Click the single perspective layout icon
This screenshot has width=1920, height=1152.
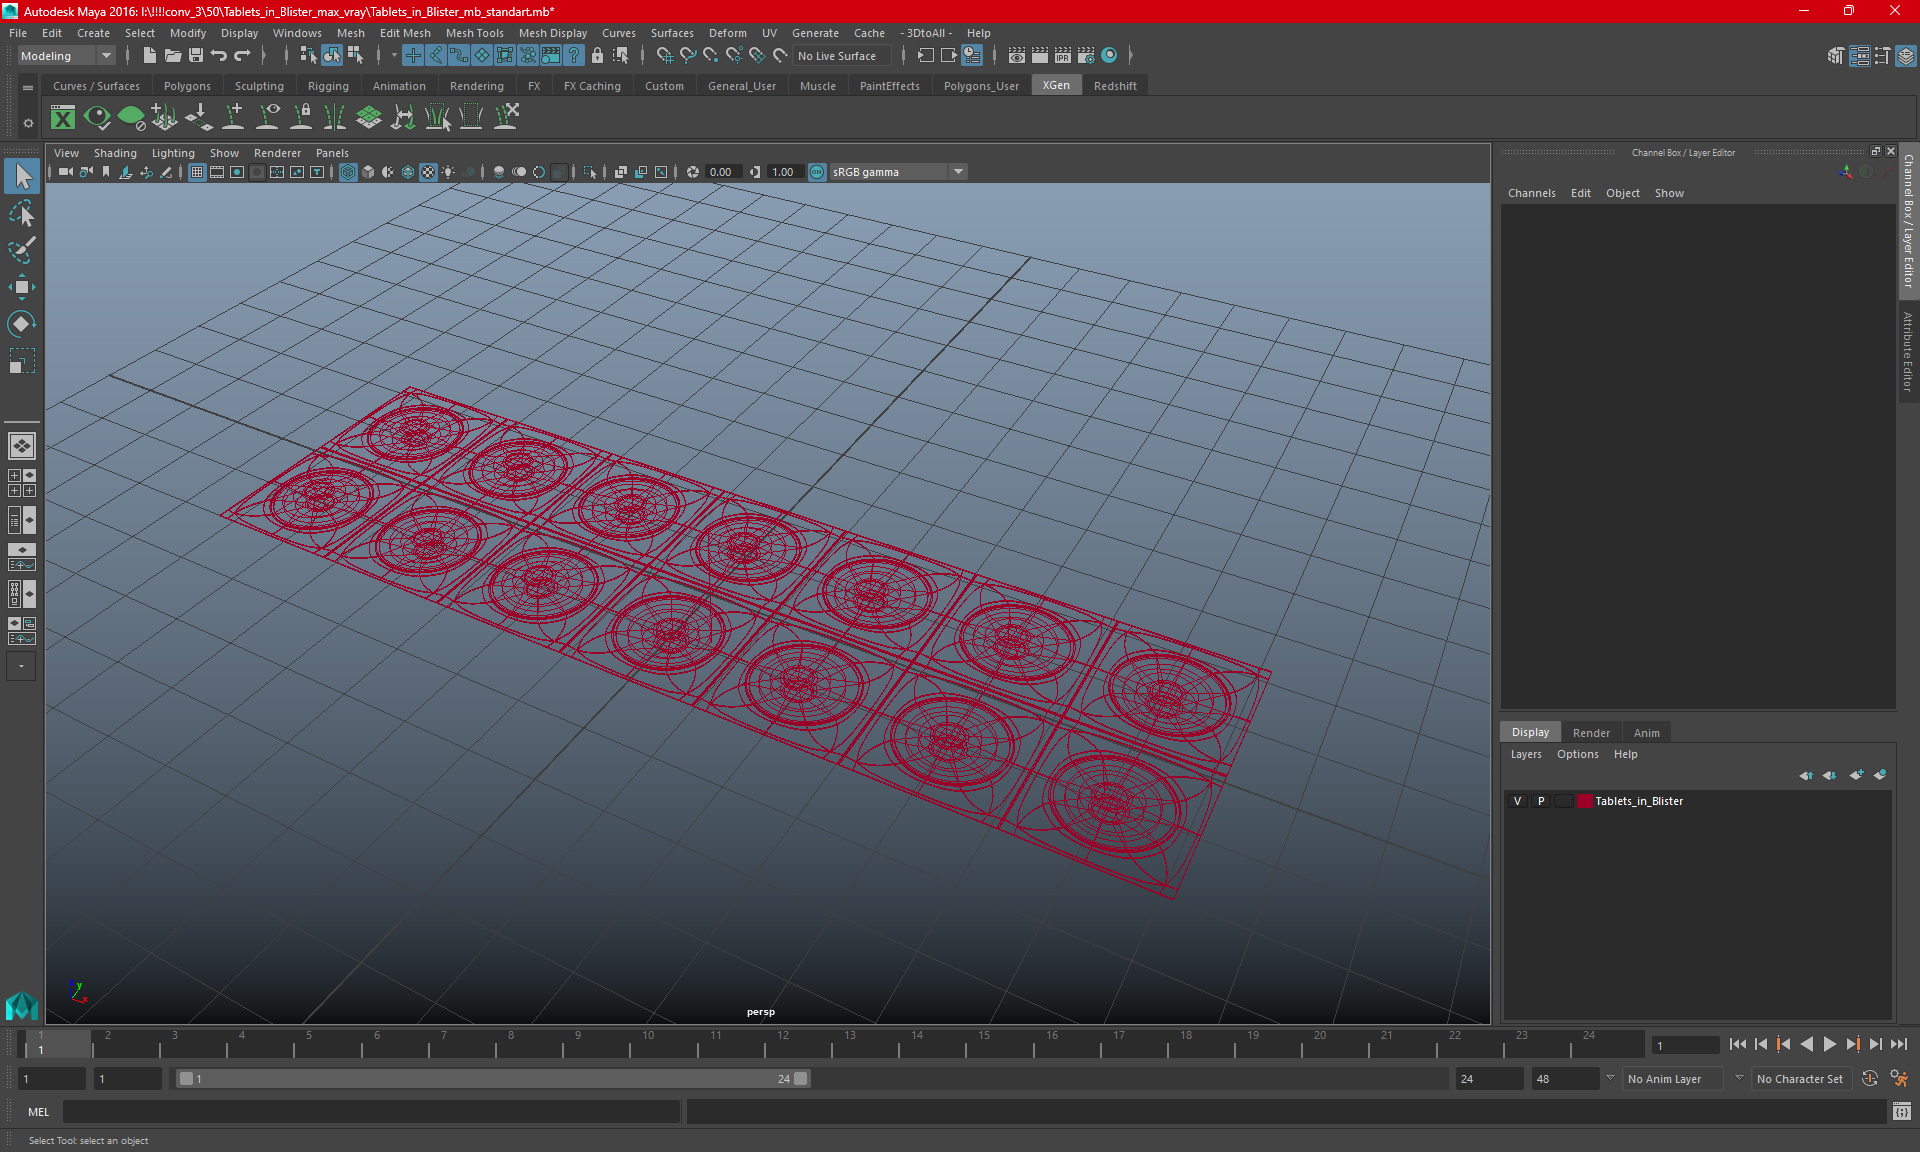point(21,446)
